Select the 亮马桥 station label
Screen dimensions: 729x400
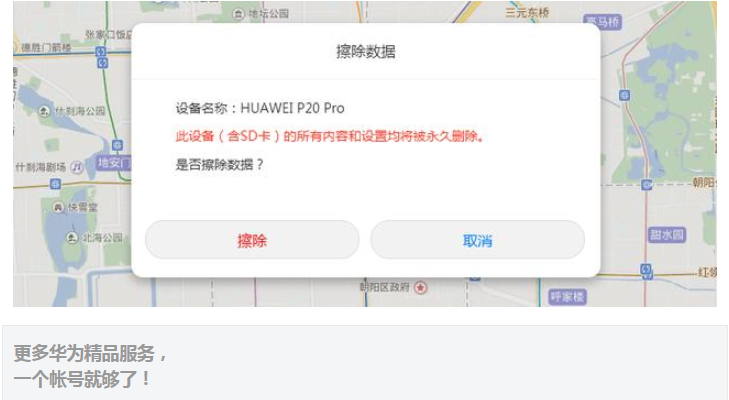[602, 21]
